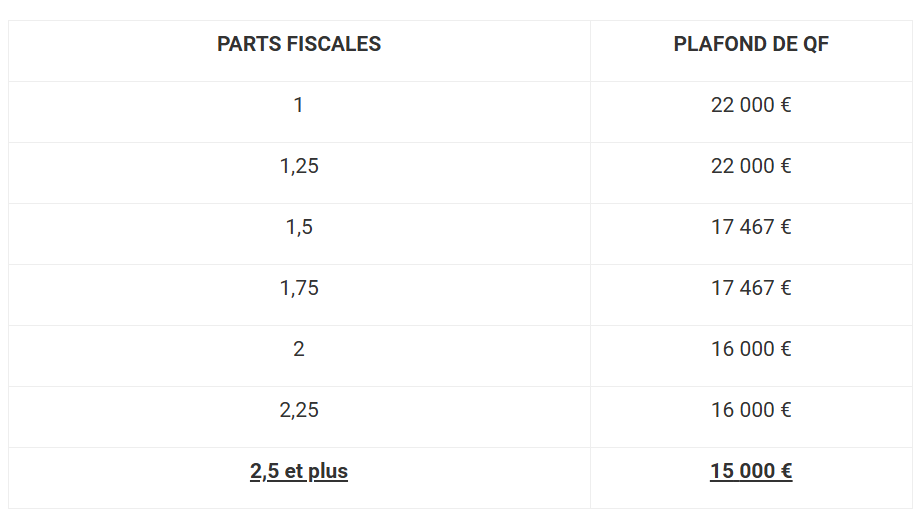Click the letters 'QF' in the header
This screenshot has height=521, width=921.
[815, 44]
